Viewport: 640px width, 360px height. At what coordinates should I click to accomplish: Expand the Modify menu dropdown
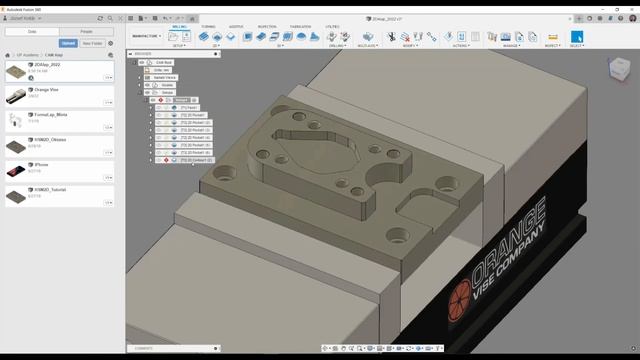click(410, 46)
